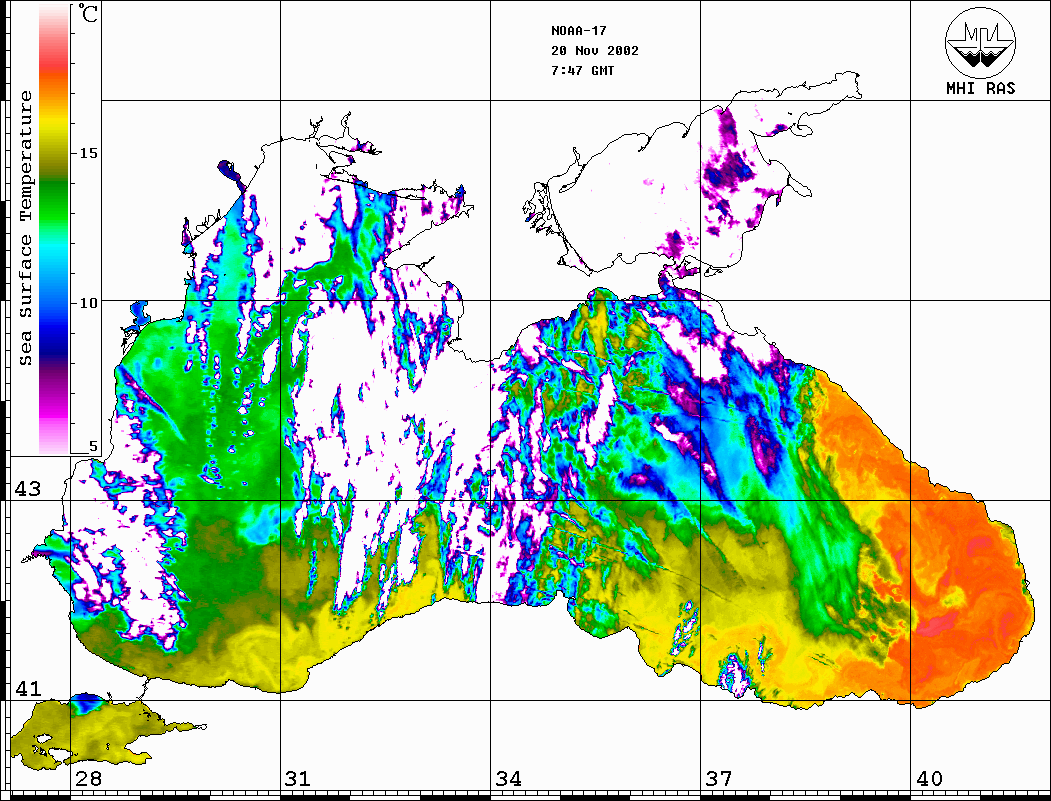Click the 10 tick label on legend
This screenshot has width=1051, height=801.
88,303
